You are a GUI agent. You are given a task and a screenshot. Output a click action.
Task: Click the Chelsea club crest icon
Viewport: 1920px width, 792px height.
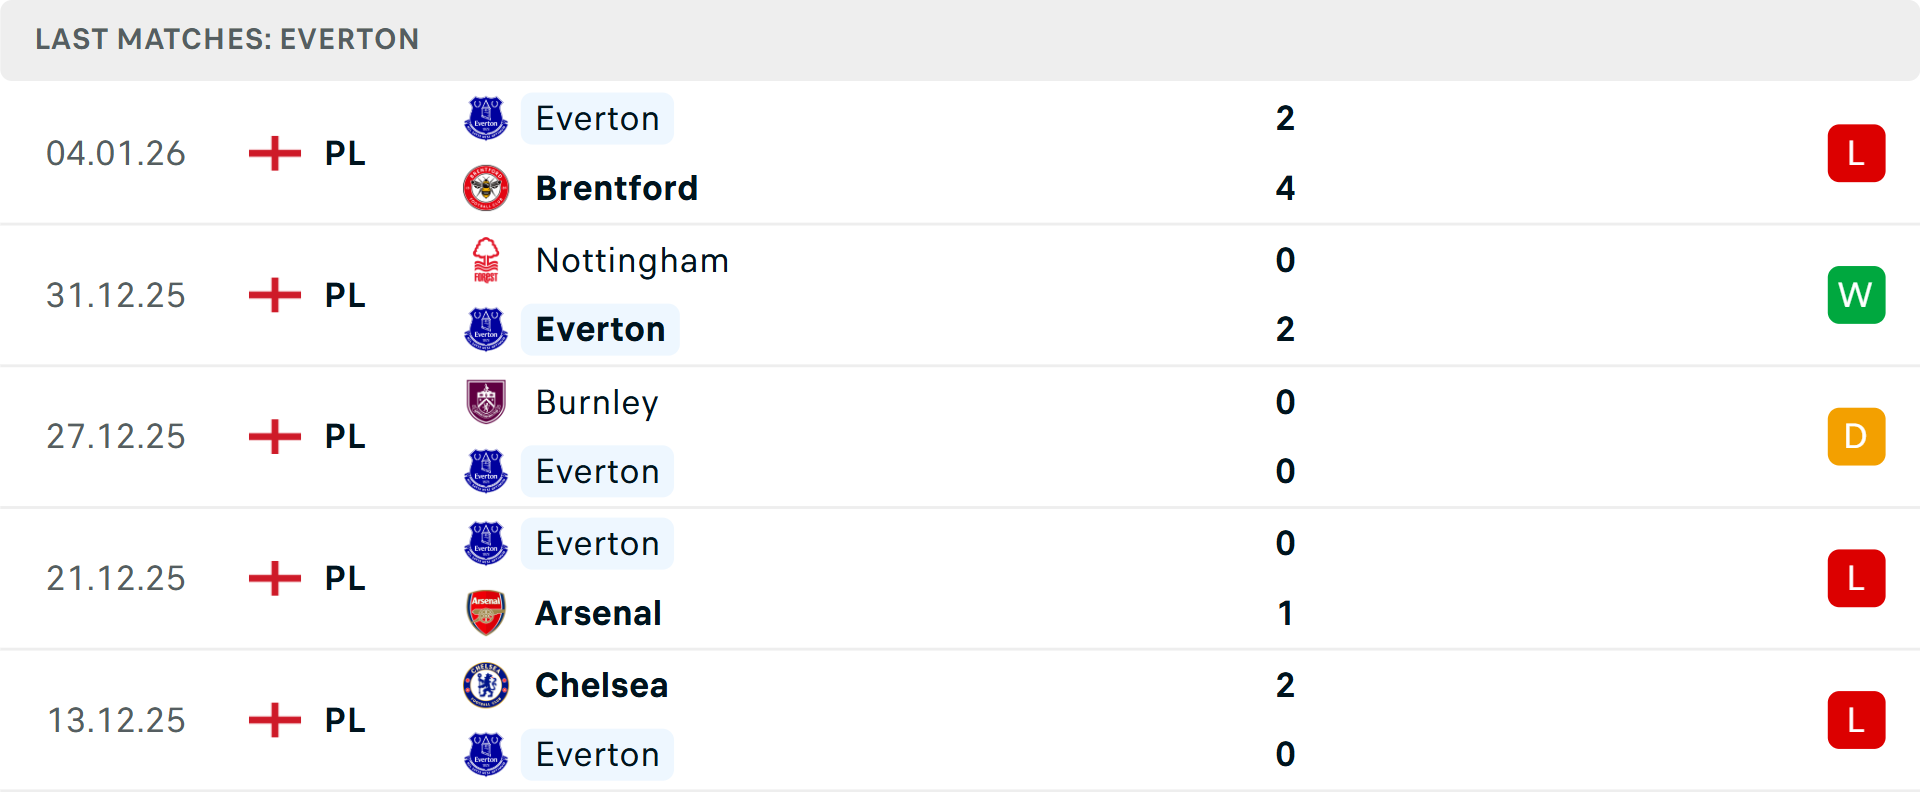point(486,685)
